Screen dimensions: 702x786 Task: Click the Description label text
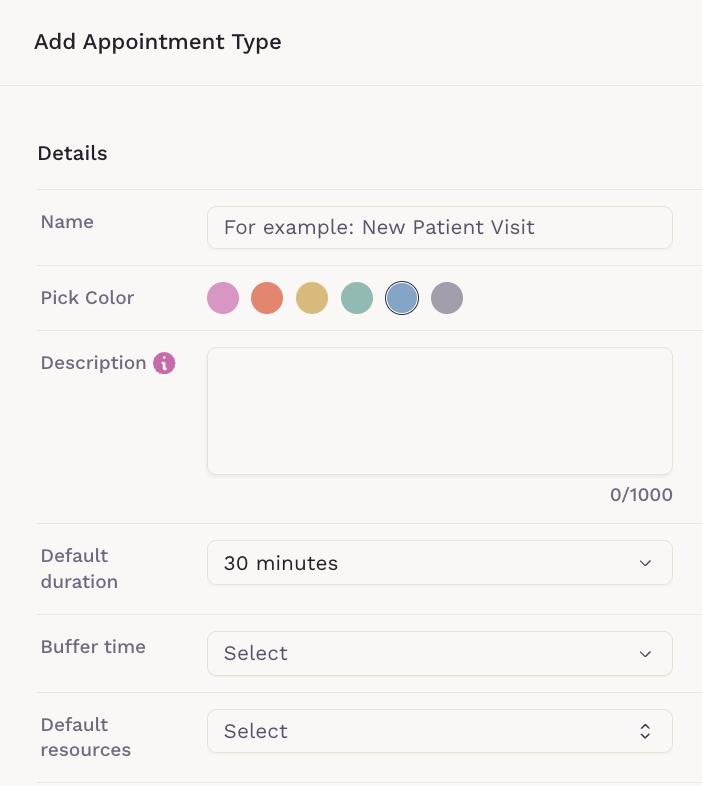pos(93,363)
